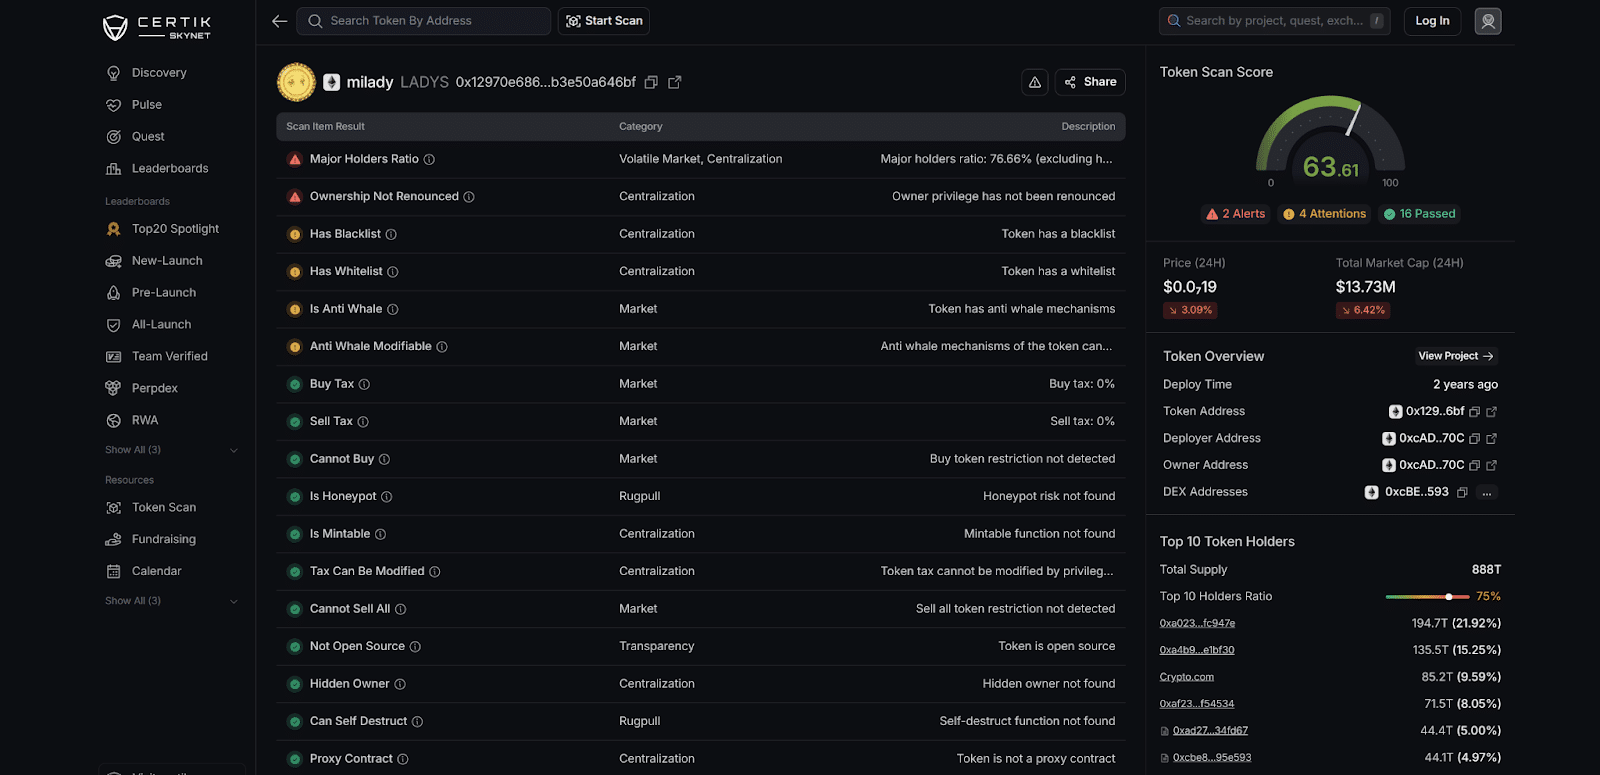This screenshot has height=775, width=1600.
Task: Click info icon beside Hidden Owner
Action: tap(400, 684)
